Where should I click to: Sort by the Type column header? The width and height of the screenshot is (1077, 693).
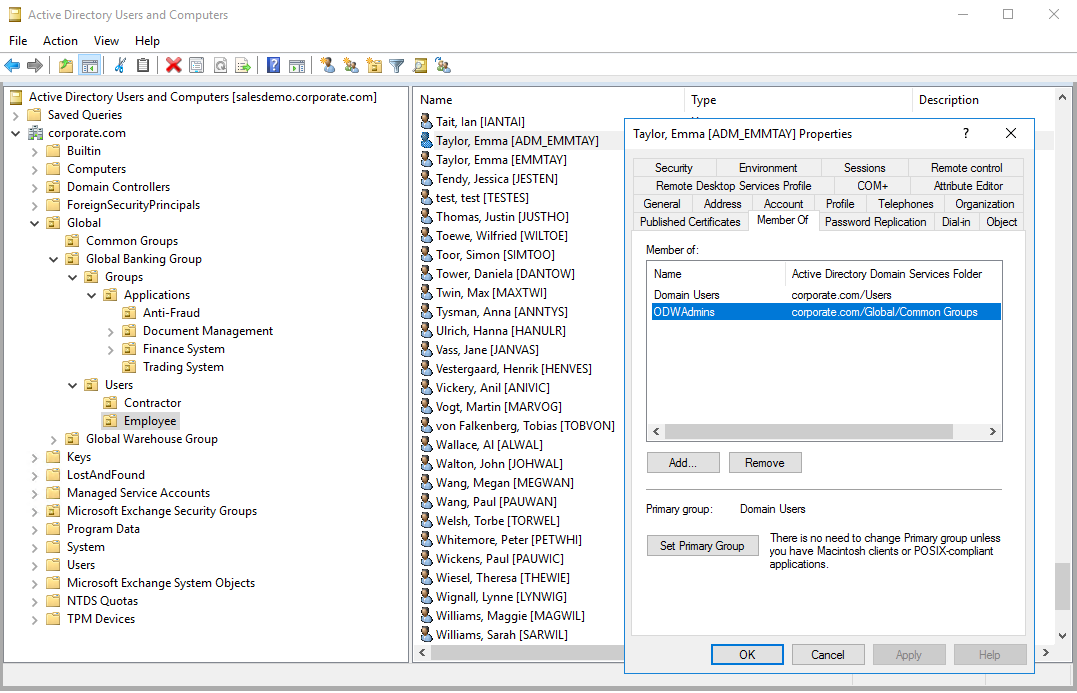click(x=798, y=100)
